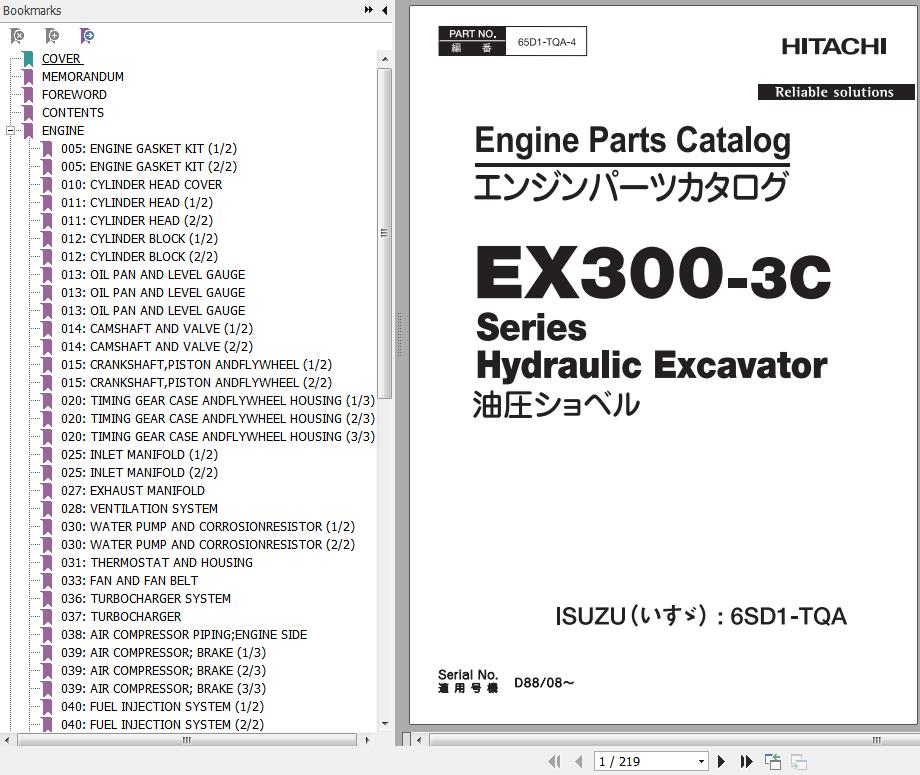This screenshot has height=775, width=920.
Task: Open the FOREWORD bookmark
Action: point(74,95)
